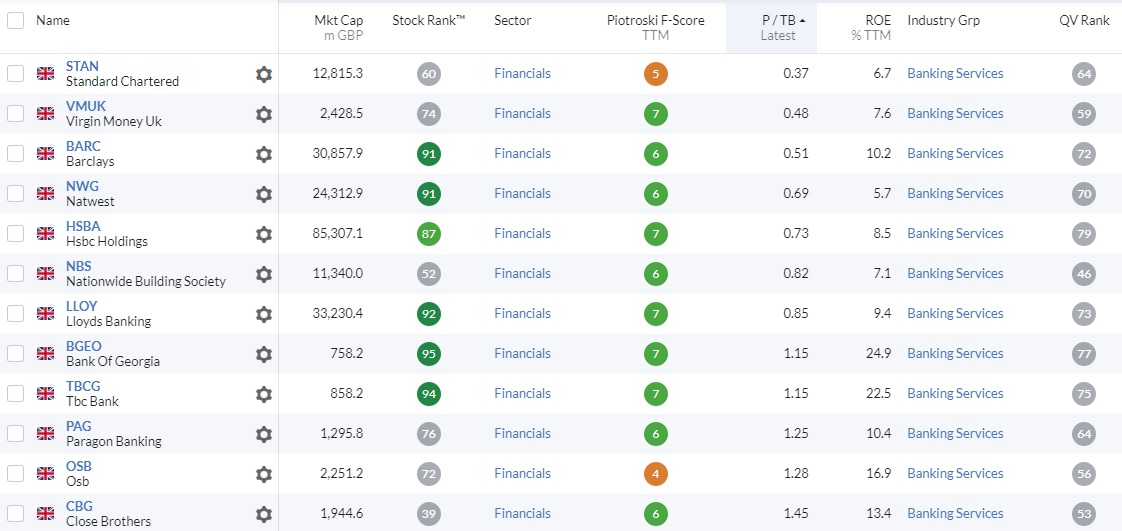Check the Tbc Bank row checkbox
The image size is (1122, 531).
pyautogui.click(x=16, y=394)
